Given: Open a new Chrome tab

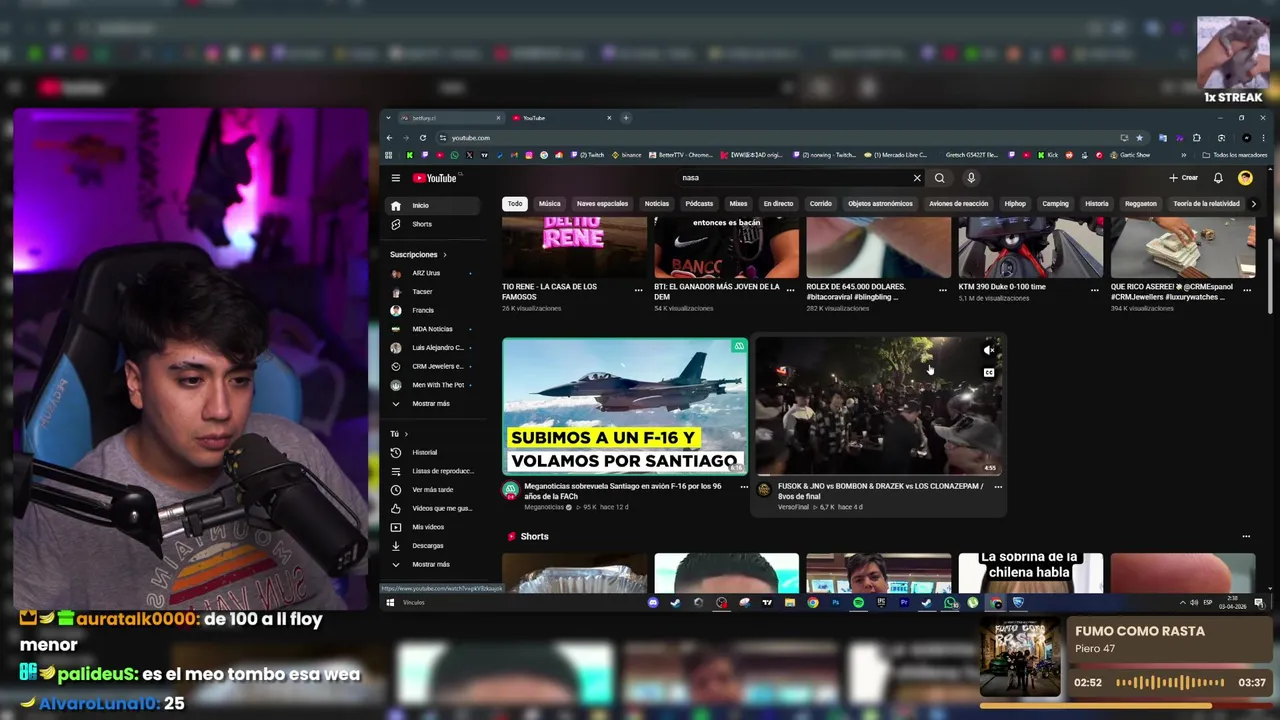Looking at the screenshot, I should (626, 118).
